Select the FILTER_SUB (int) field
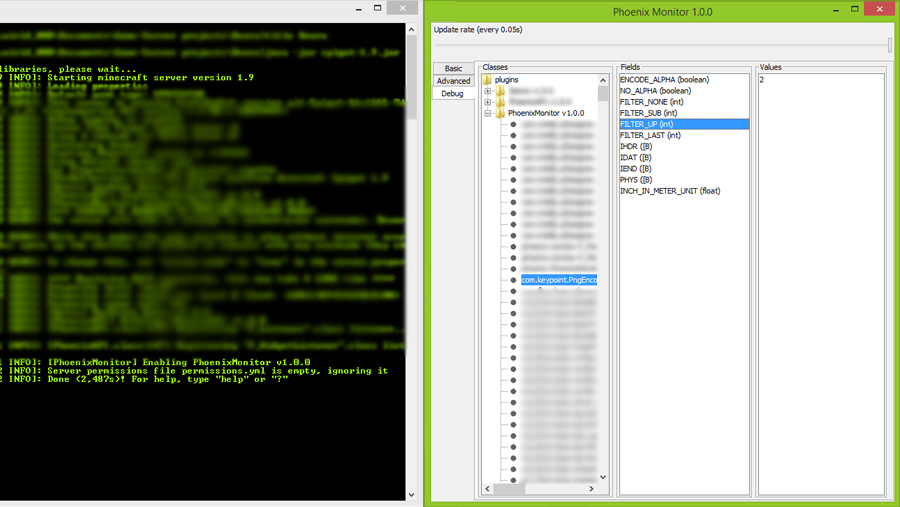Screen dimensions: 900x507 coord(684,113)
